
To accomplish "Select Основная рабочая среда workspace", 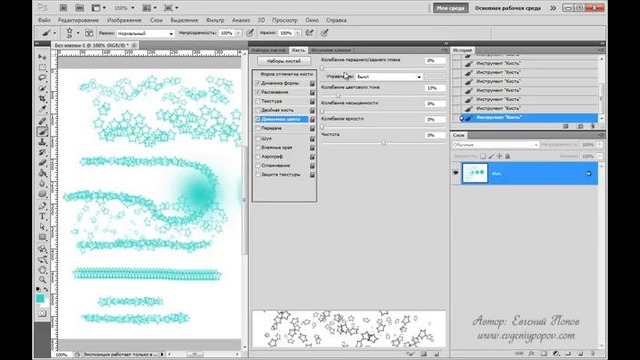I will click(x=507, y=8).
